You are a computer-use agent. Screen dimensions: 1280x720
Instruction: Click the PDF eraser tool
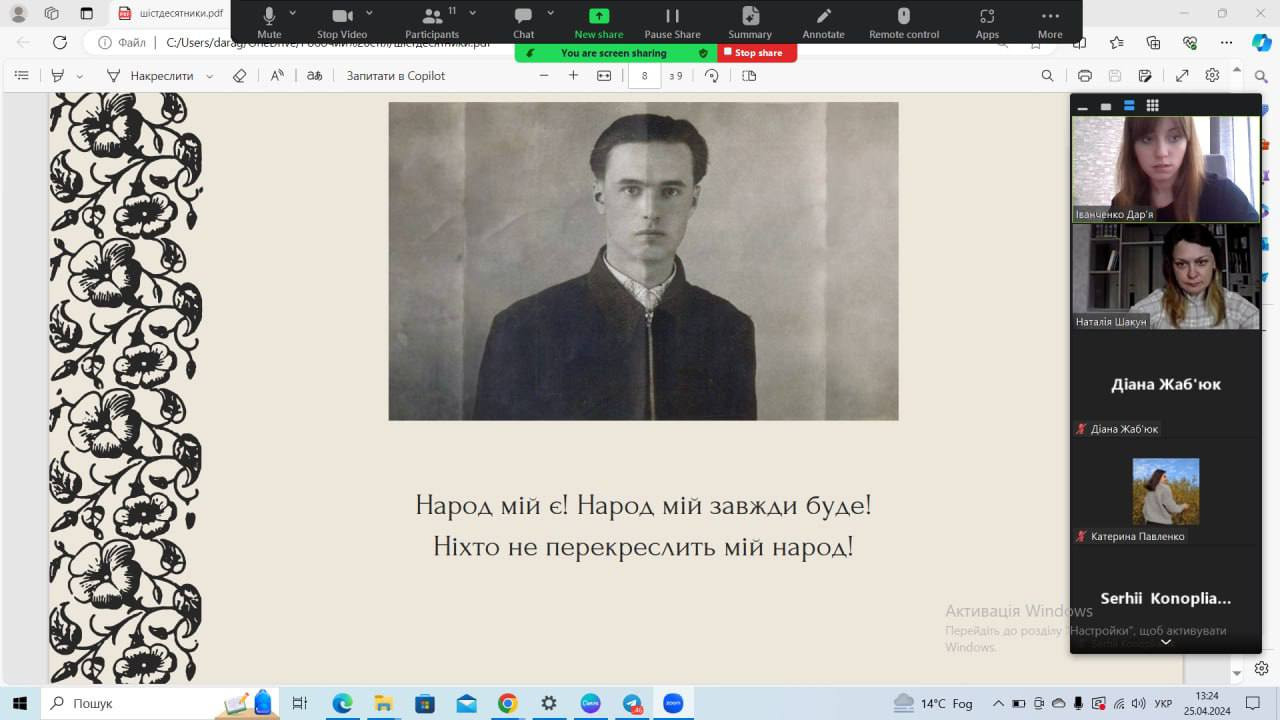click(239, 76)
